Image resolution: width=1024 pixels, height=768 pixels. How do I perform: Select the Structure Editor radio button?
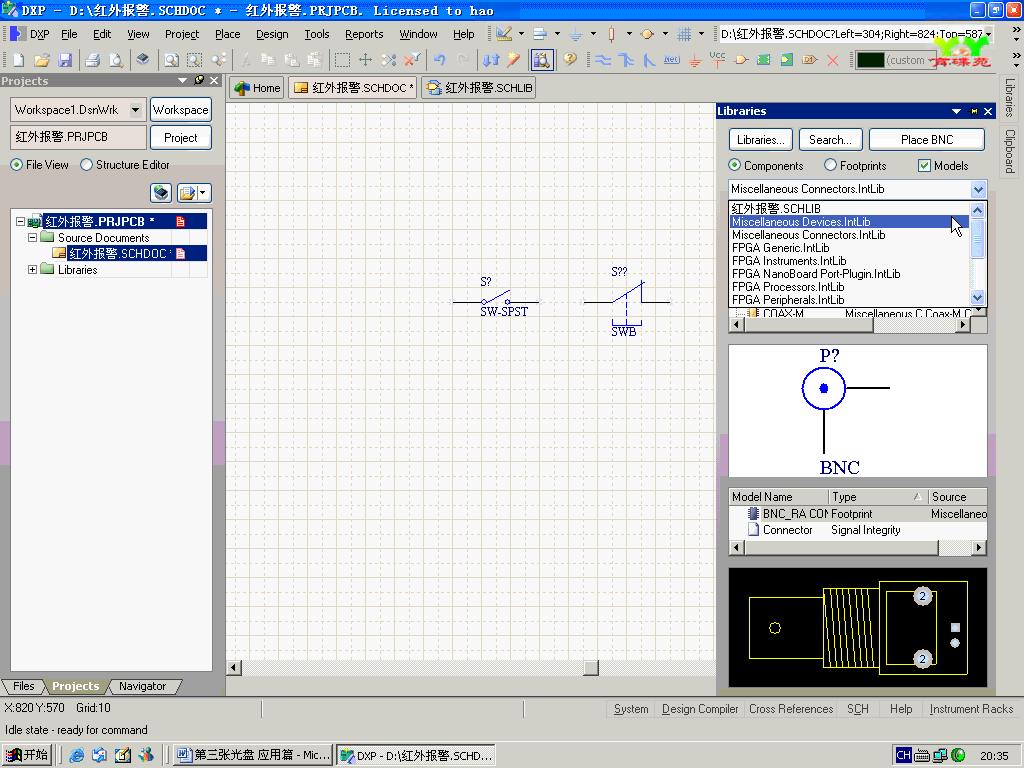(x=86, y=165)
